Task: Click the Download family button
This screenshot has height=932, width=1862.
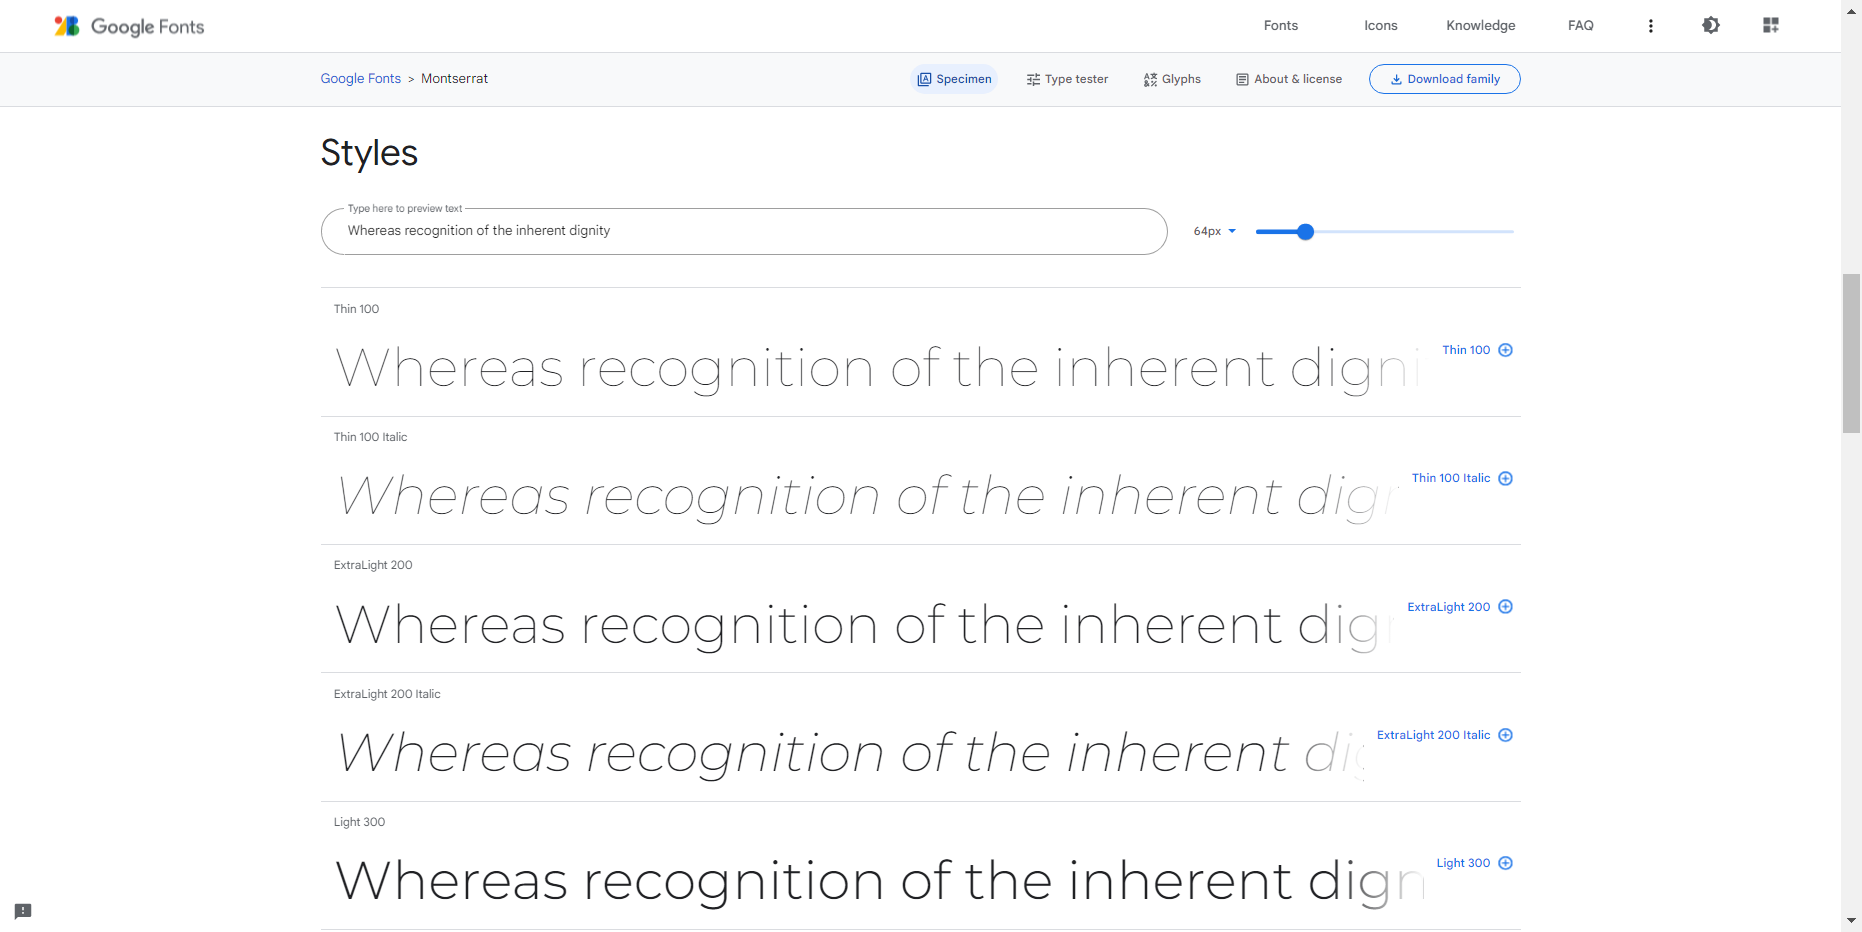Action: pyautogui.click(x=1444, y=79)
